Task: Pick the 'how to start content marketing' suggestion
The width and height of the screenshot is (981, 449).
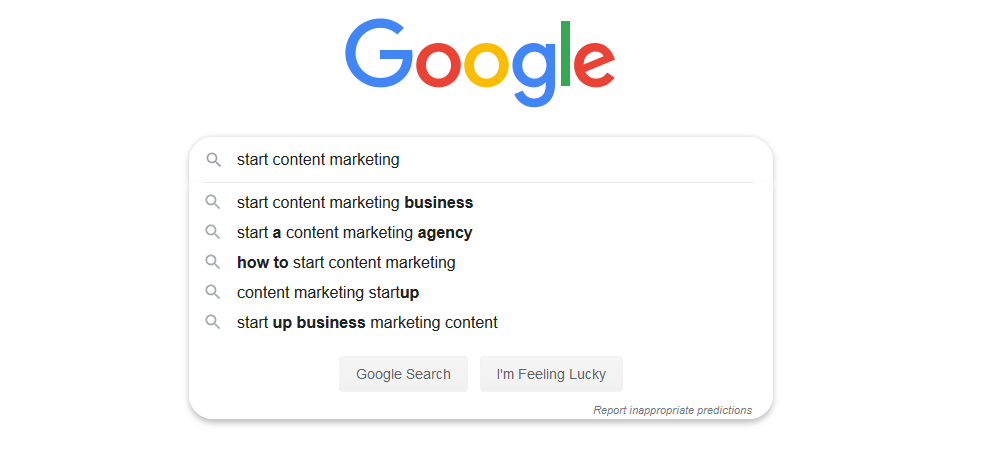Action: pyautogui.click(x=480, y=263)
